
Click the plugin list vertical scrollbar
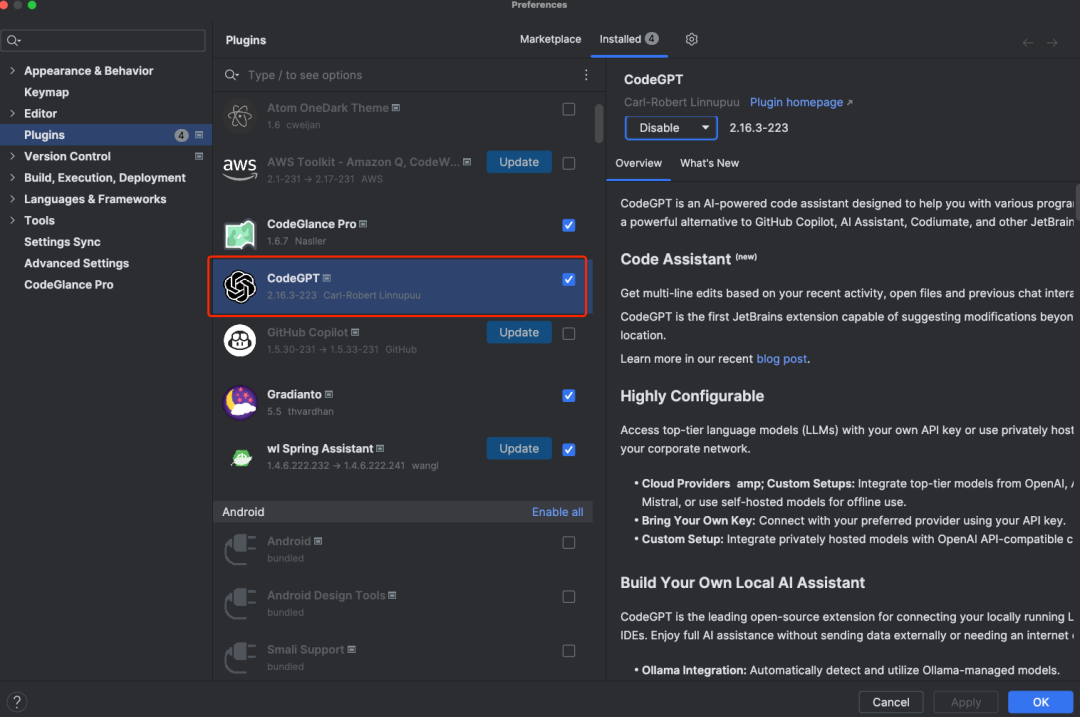click(x=599, y=123)
